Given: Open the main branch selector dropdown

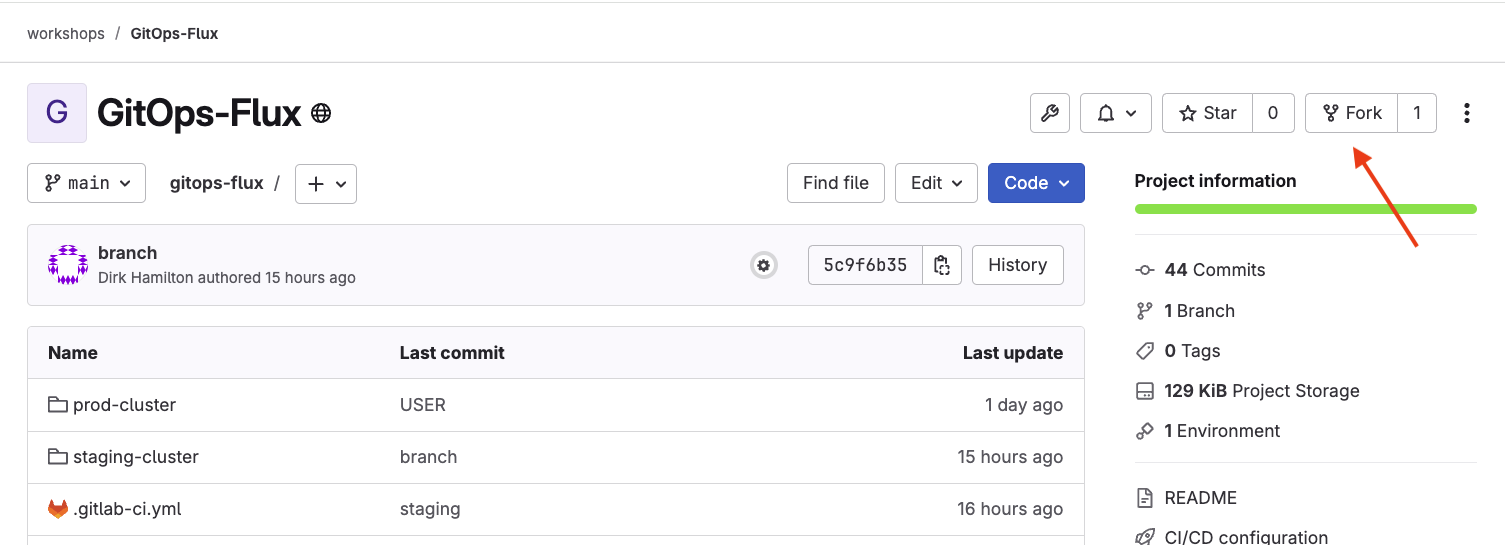Looking at the screenshot, I should [86, 183].
